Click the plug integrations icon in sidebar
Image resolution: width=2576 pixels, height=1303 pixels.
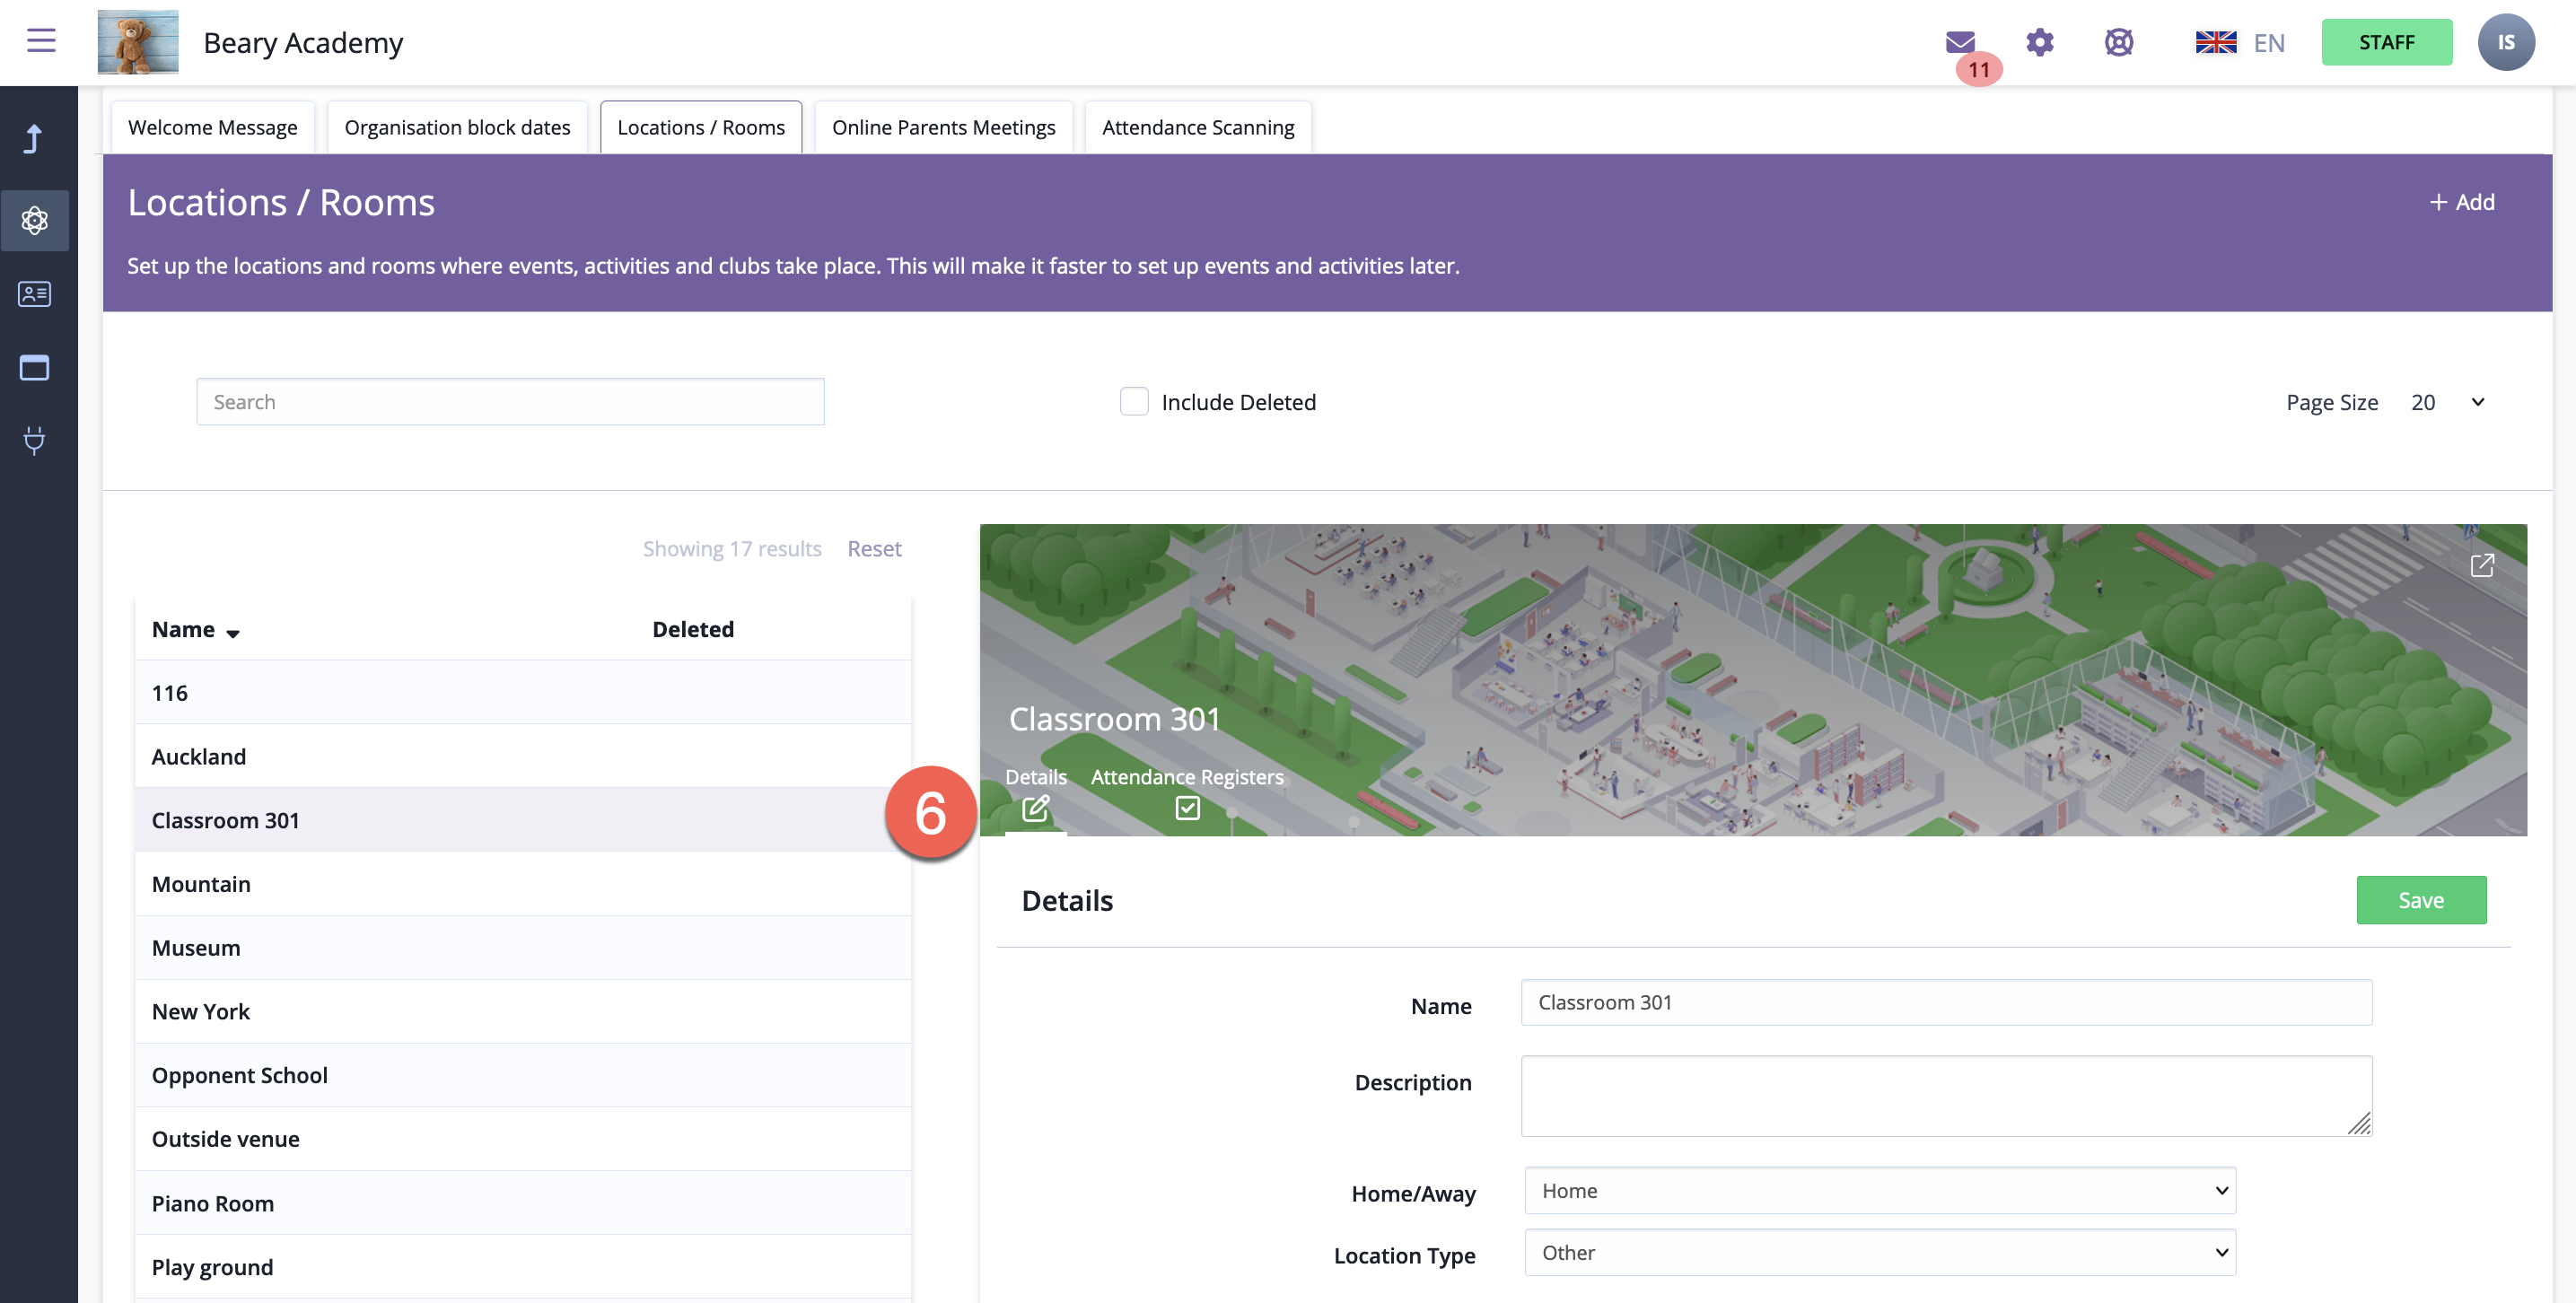(35, 440)
